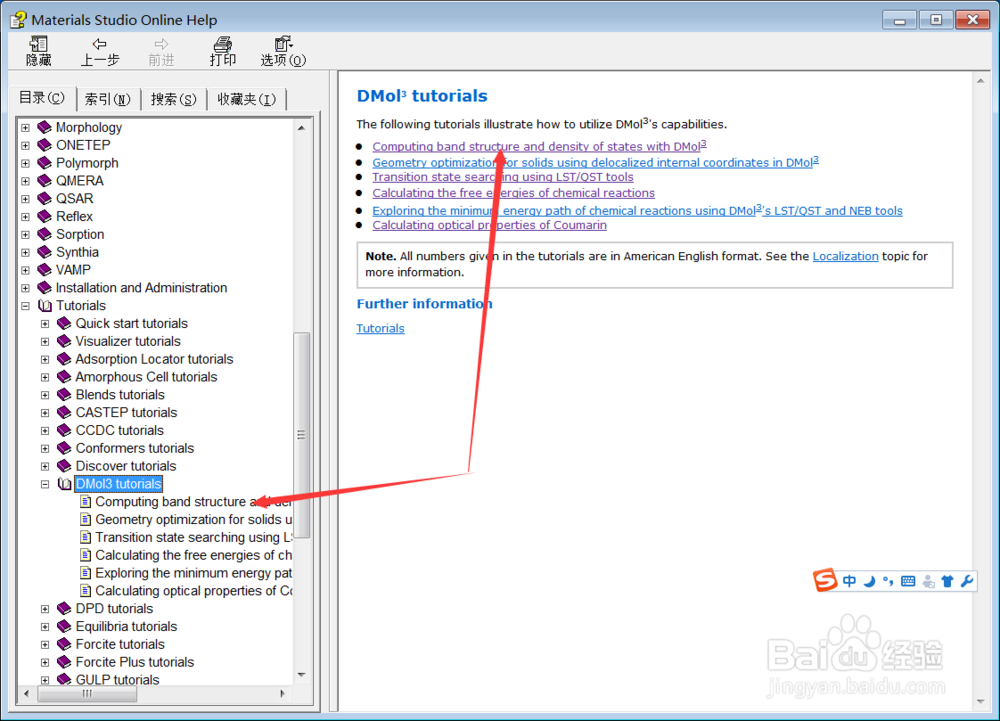Viewport: 1000px width, 721px height.
Task: Click the open book icon beside Tutorials
Action: tap(45, 306)
